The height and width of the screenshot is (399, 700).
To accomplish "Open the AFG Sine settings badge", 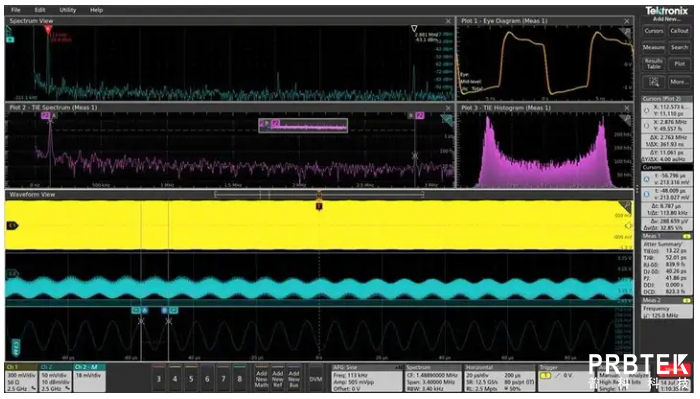I will point(367,378).
